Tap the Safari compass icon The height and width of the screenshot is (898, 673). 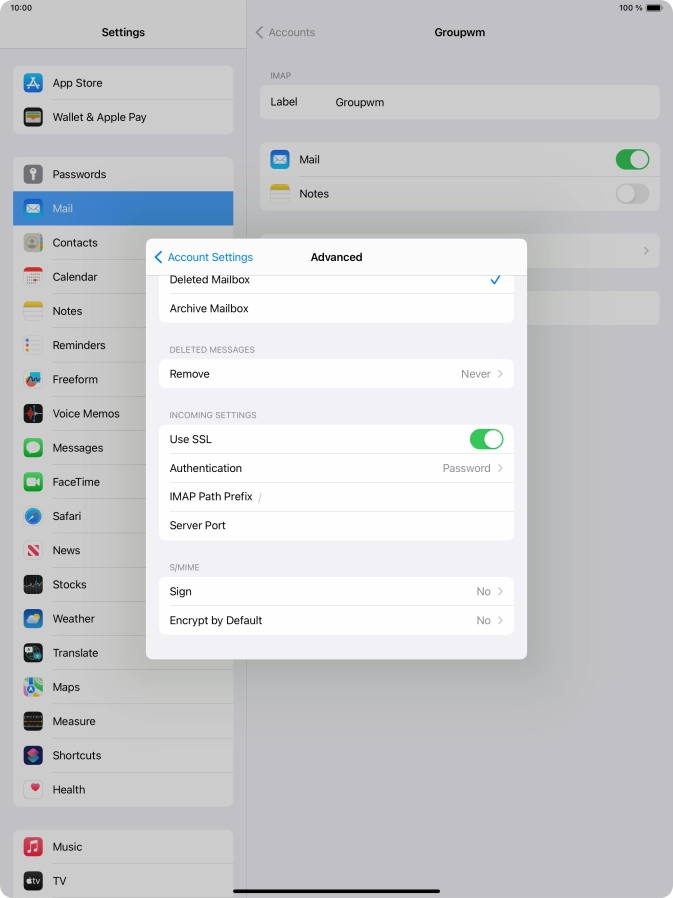(x=34, y=516)
